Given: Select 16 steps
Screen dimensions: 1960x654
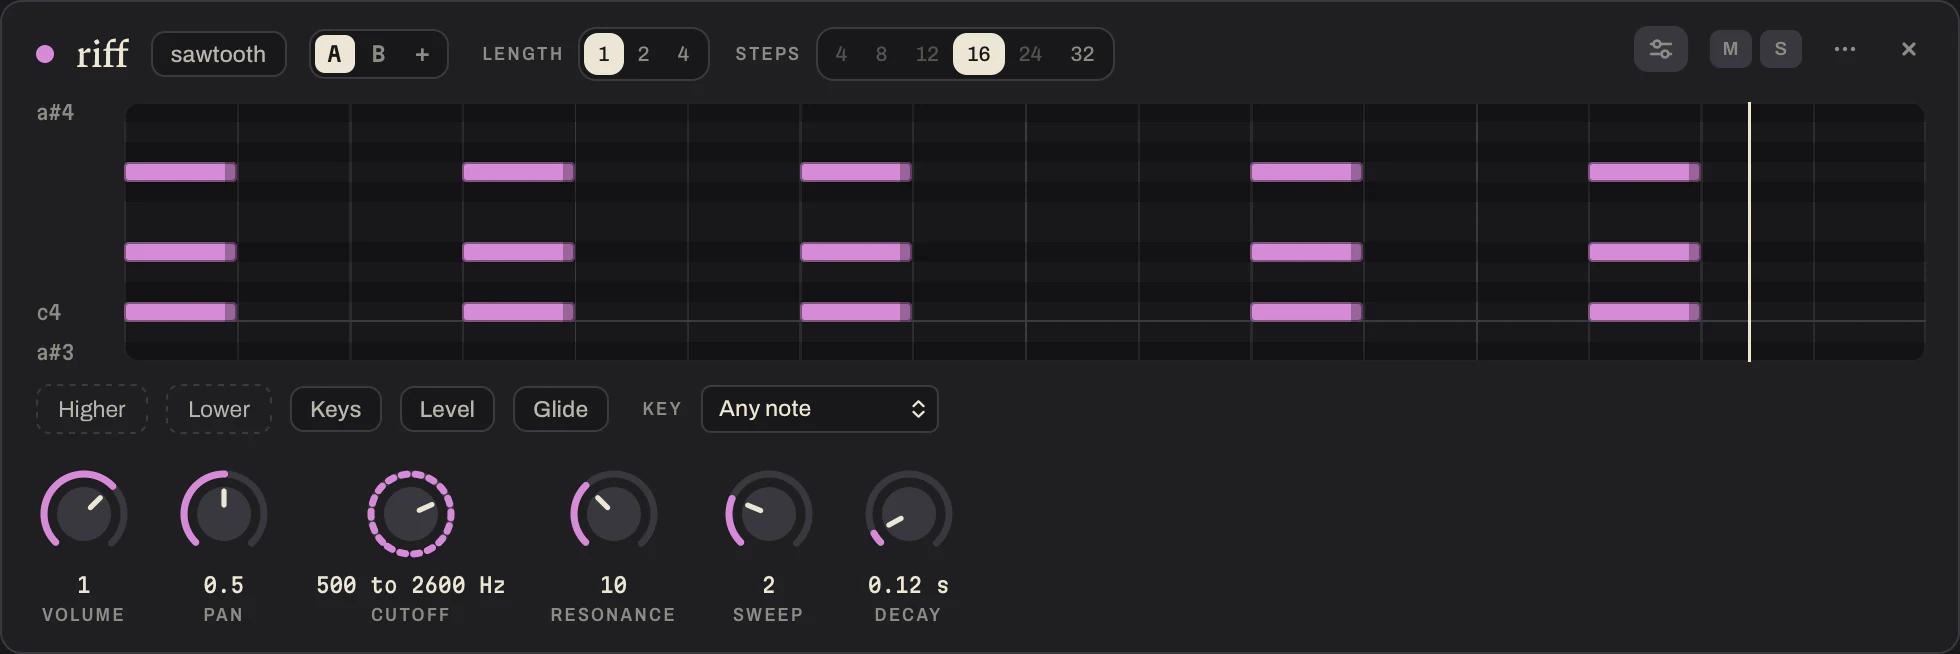Looking at the screenshot, I should [x=978, y=54].
